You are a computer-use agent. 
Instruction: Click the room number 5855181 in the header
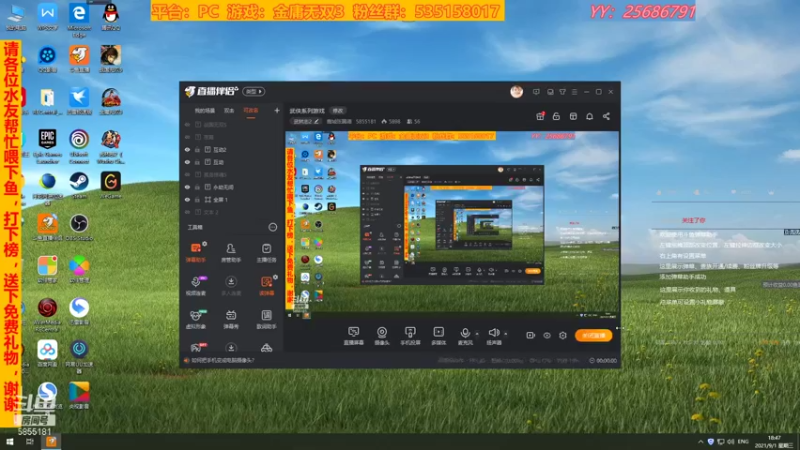point(366,121)
